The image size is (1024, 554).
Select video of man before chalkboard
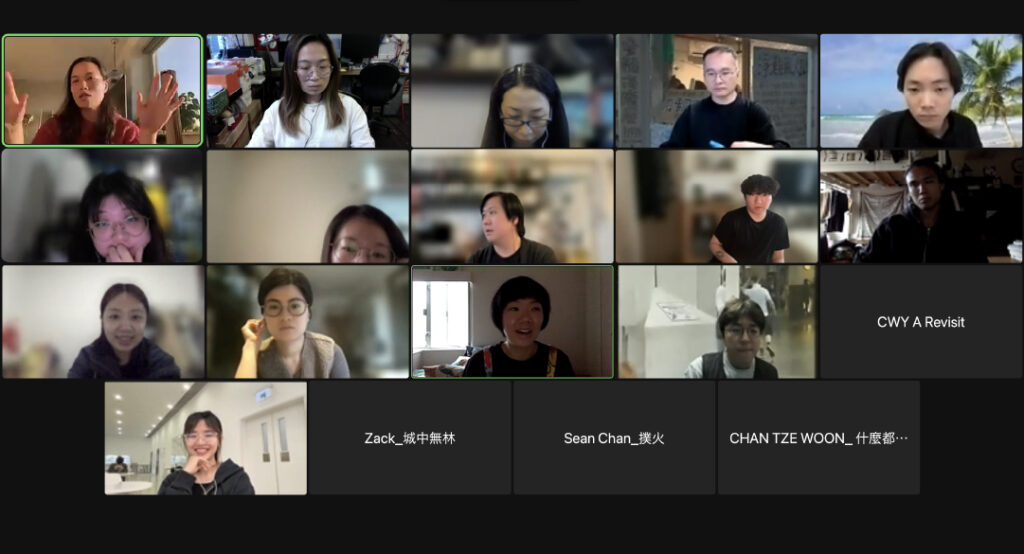pyautogui.click(x=716, y=91)
